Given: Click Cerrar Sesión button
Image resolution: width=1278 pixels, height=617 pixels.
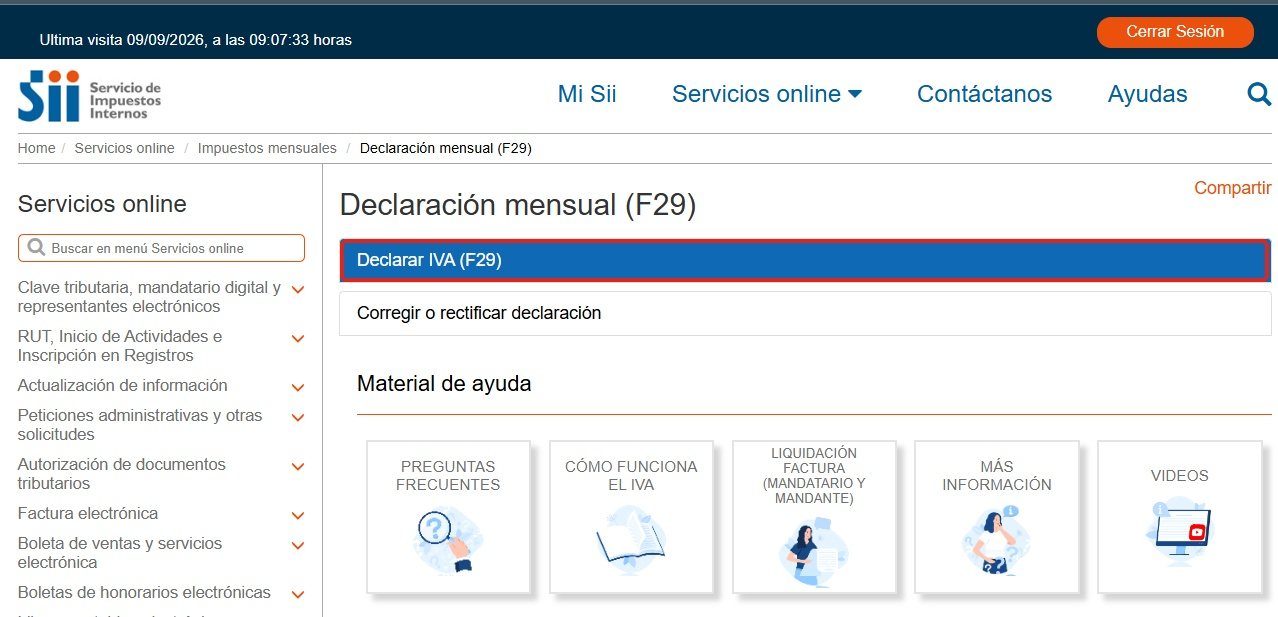Looking at the screenshot, I should [1175, 32].
